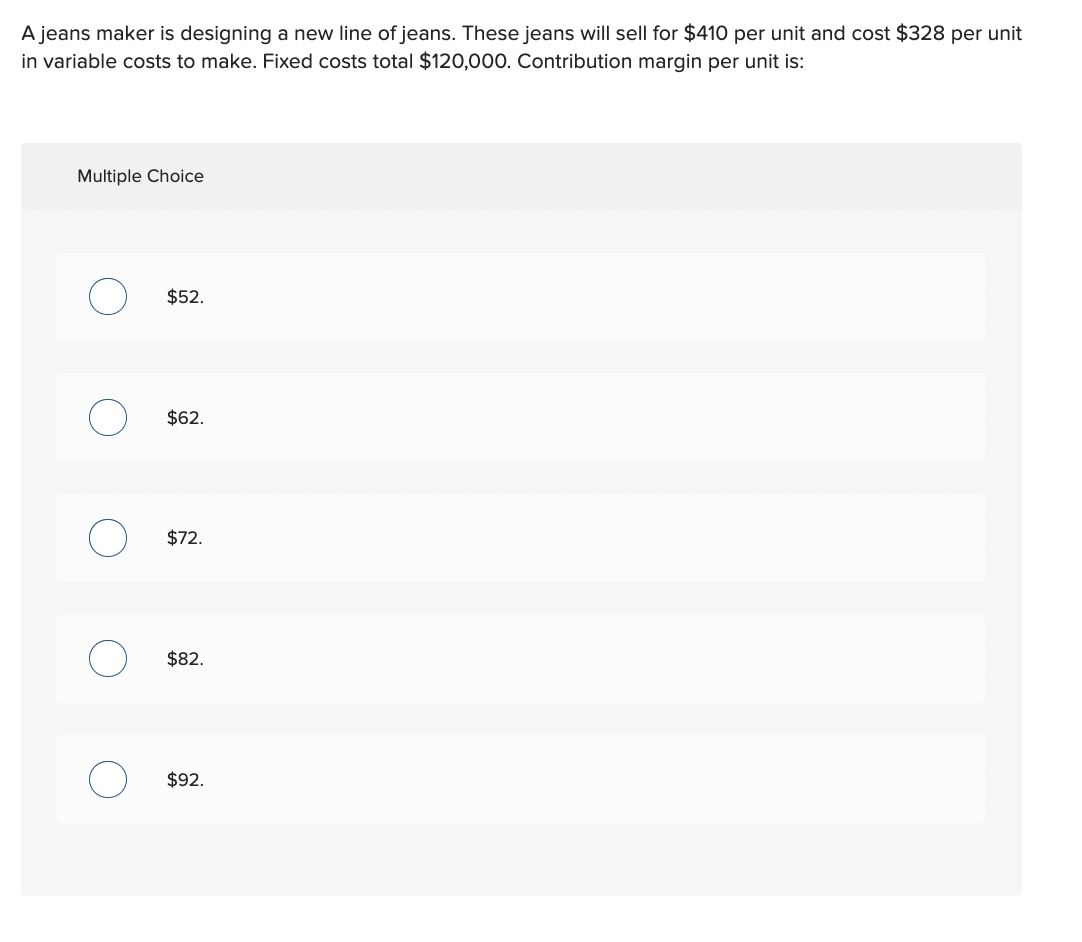Select the $72 radio button

[x=108, y=538]
